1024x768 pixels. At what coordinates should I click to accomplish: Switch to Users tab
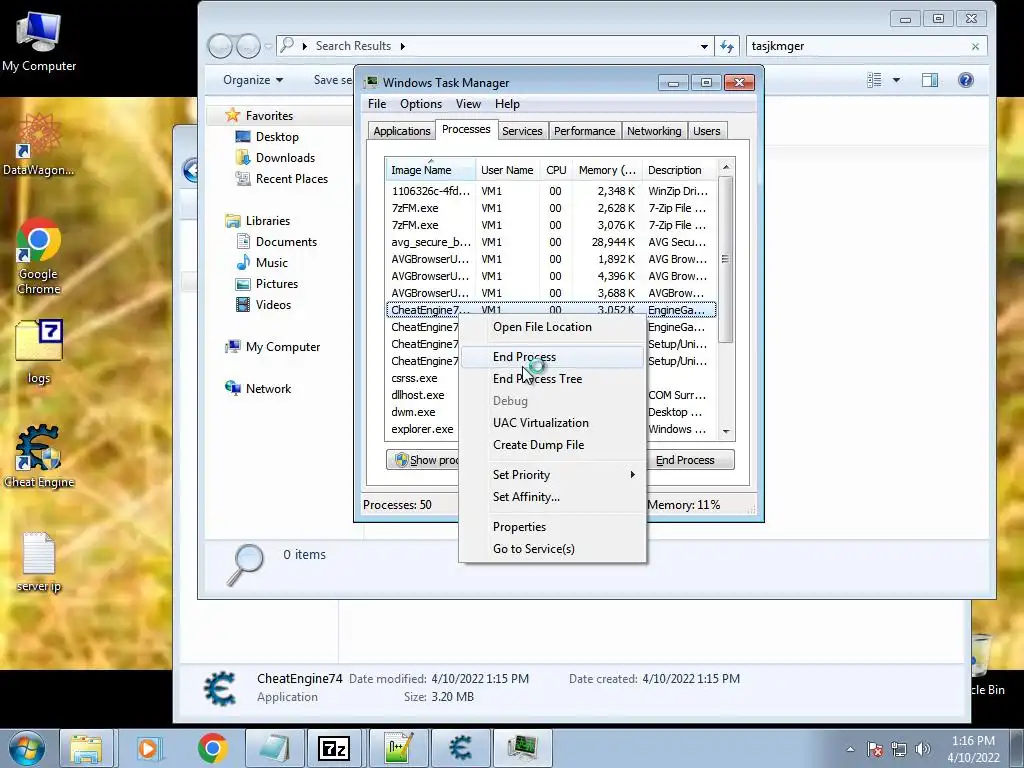pyautogui.click(x=707, y=131)
